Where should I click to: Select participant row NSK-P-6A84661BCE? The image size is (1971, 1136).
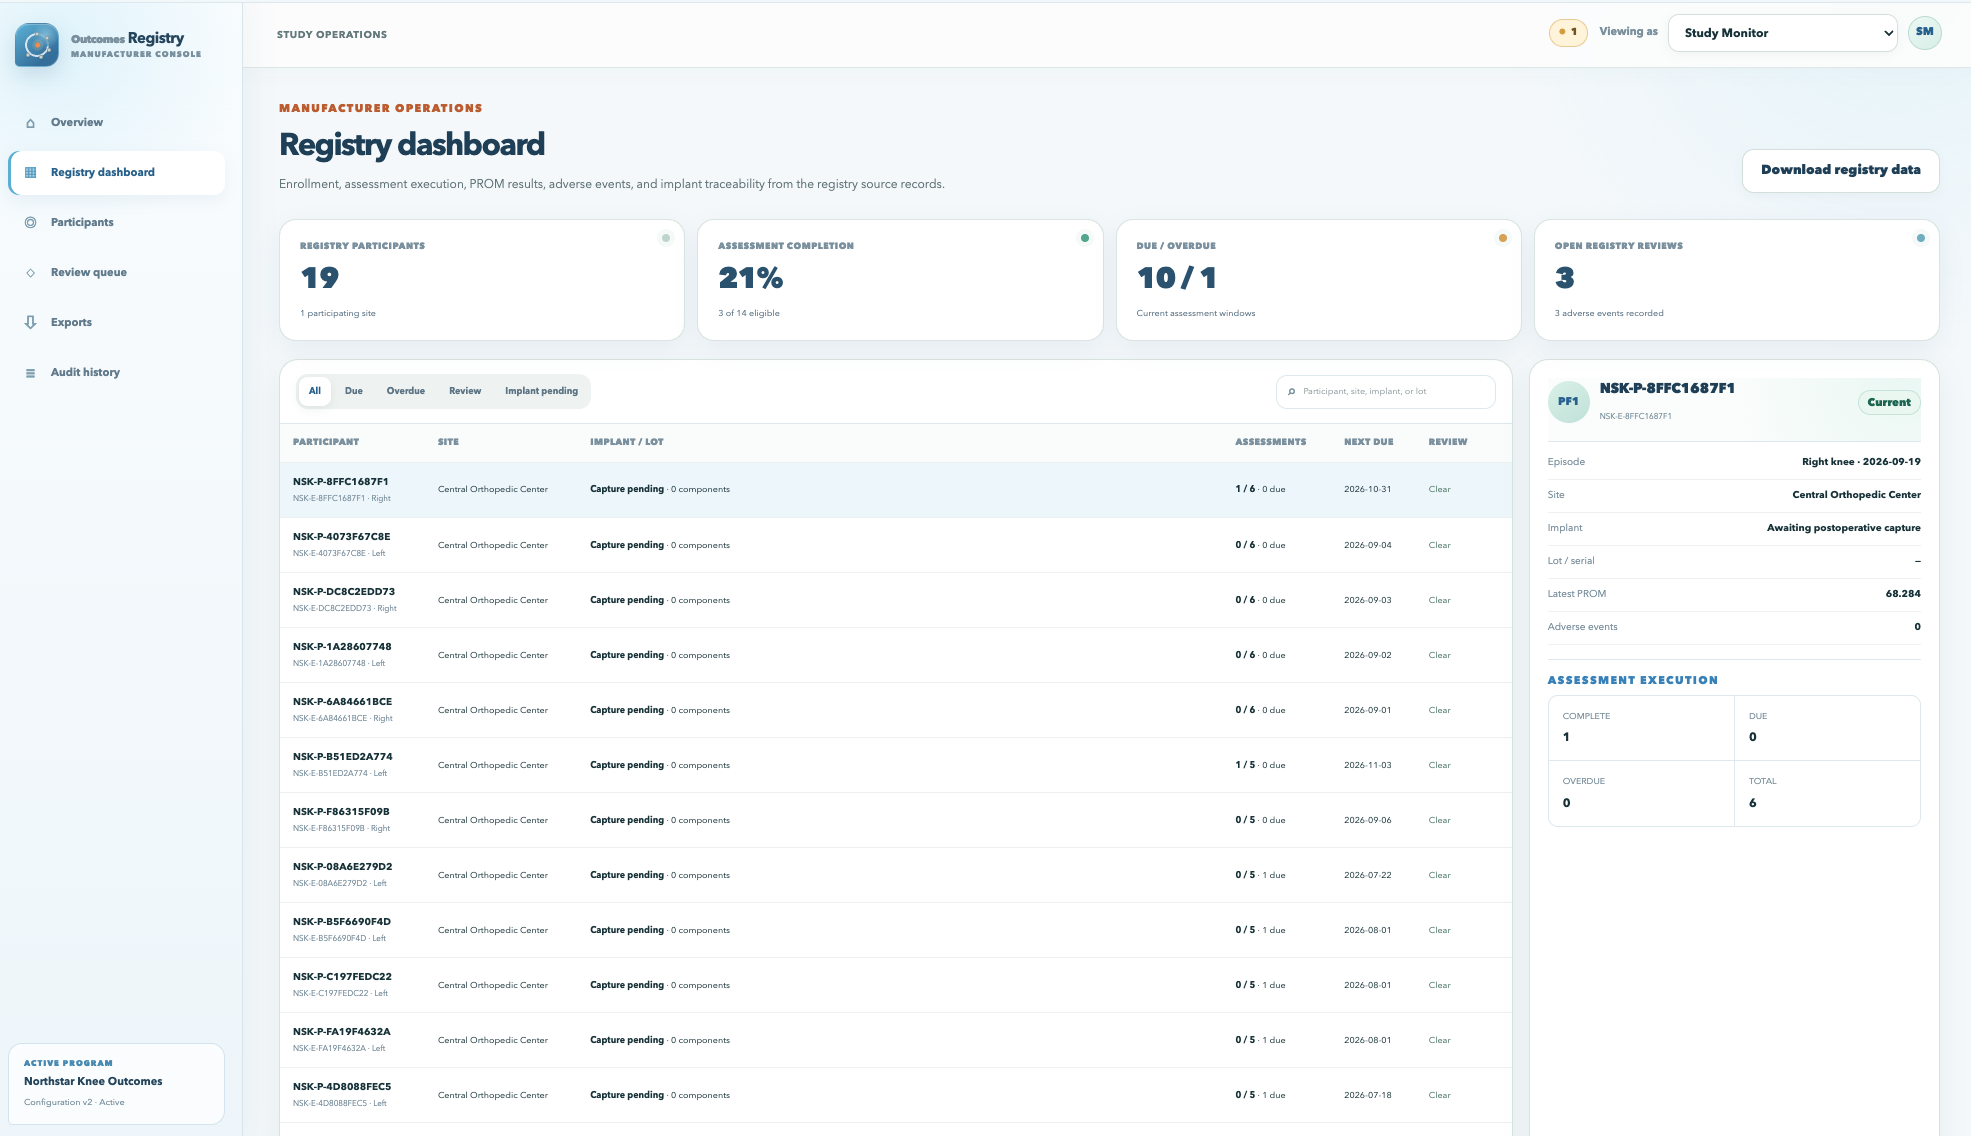point(896,710)
